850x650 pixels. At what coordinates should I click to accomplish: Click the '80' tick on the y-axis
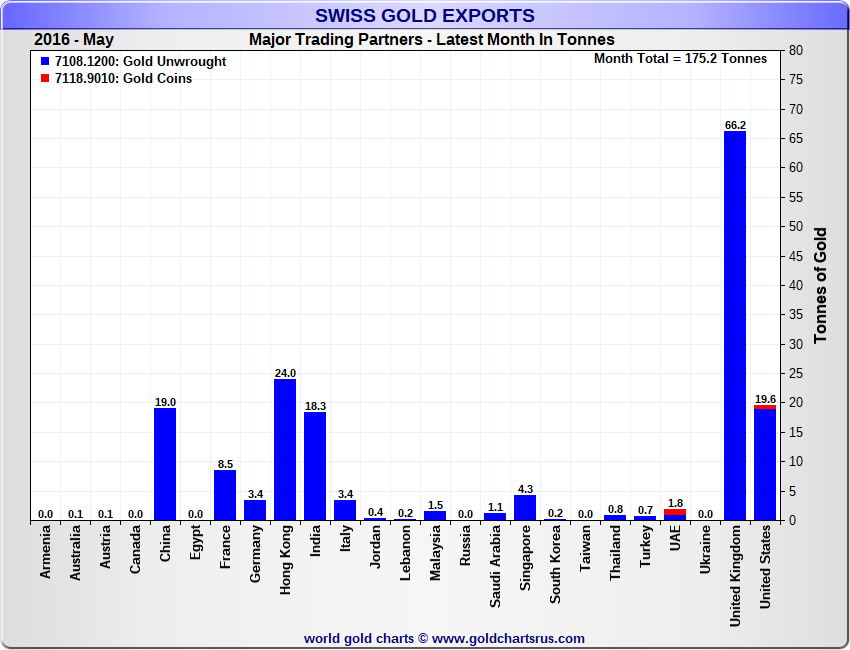(795, 50)
